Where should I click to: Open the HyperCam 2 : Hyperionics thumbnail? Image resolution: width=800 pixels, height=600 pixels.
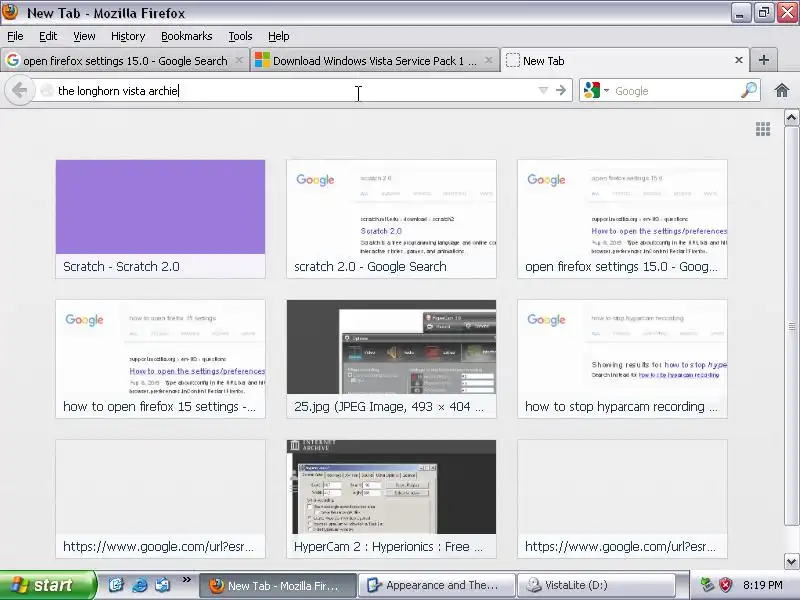[391, 498]
